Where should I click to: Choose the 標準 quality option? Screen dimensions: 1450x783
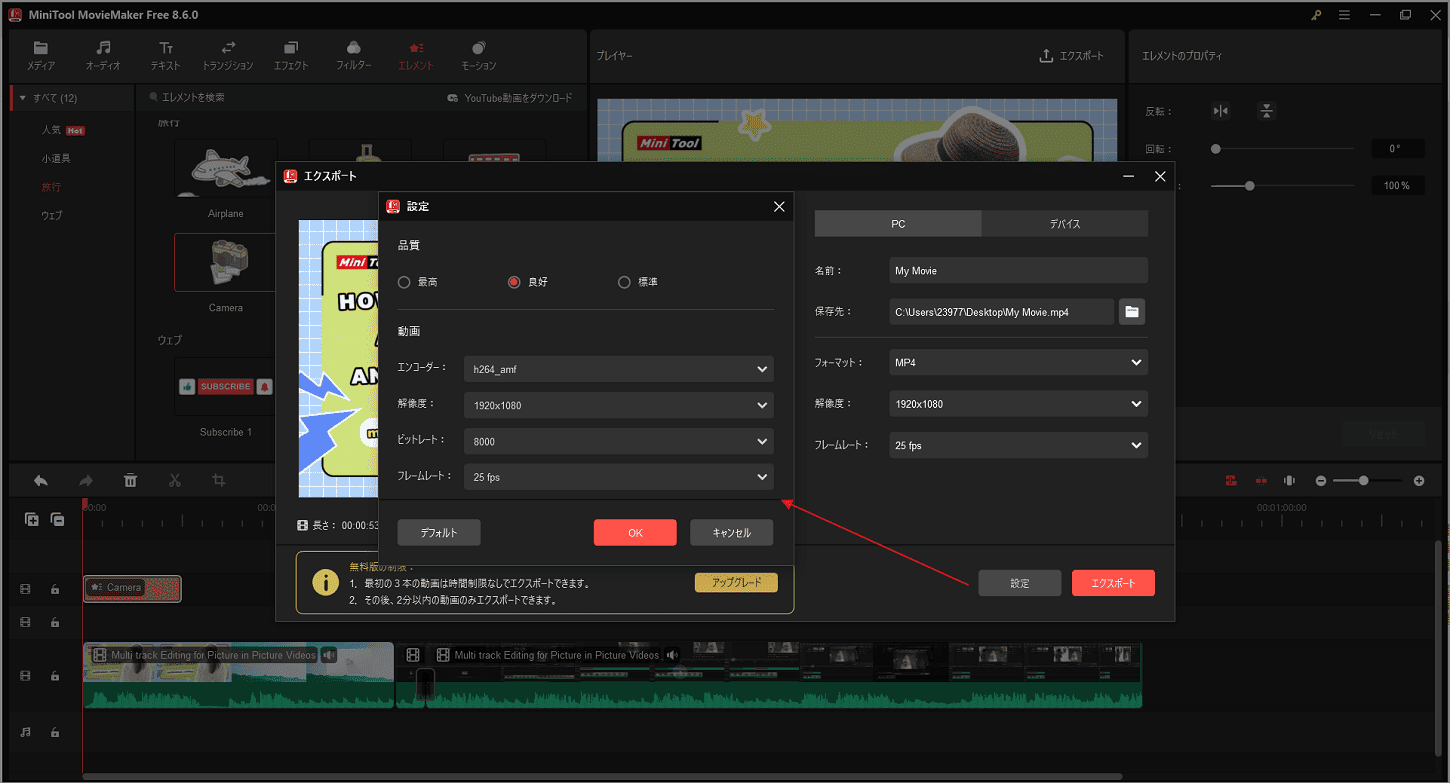click(x=624, y=281)
